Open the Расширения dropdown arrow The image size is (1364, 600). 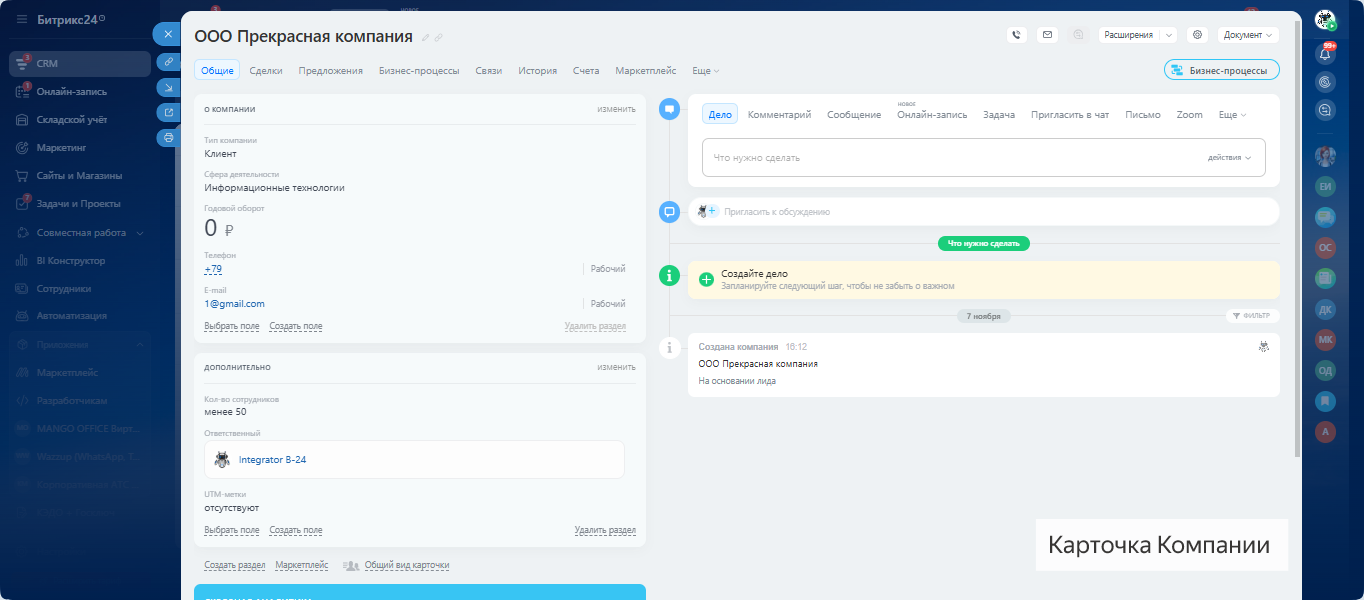(1170, 35)
